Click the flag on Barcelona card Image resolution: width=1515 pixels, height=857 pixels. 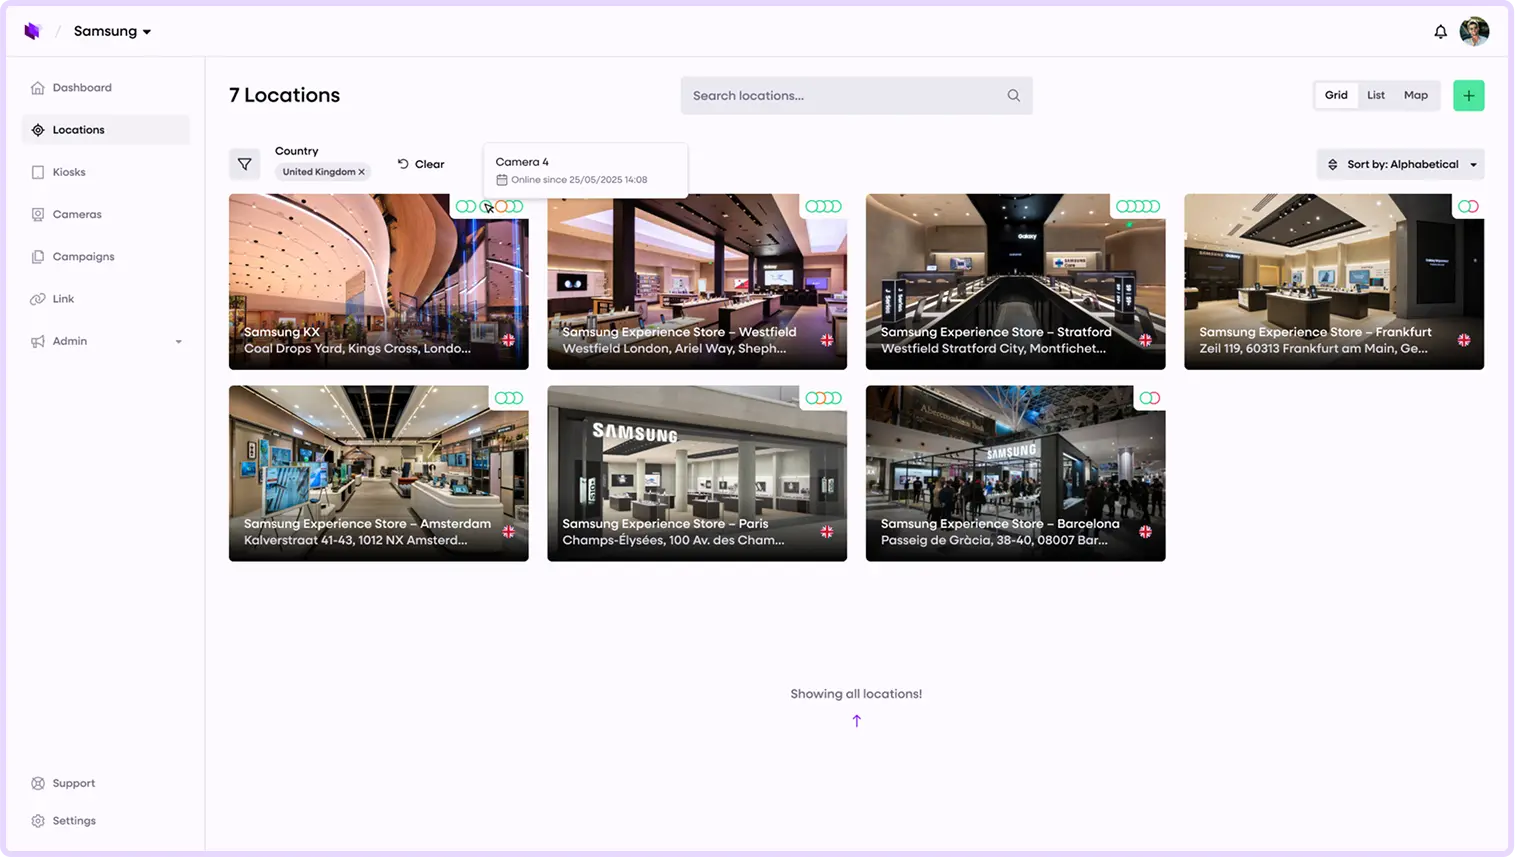click(1146, 532)
